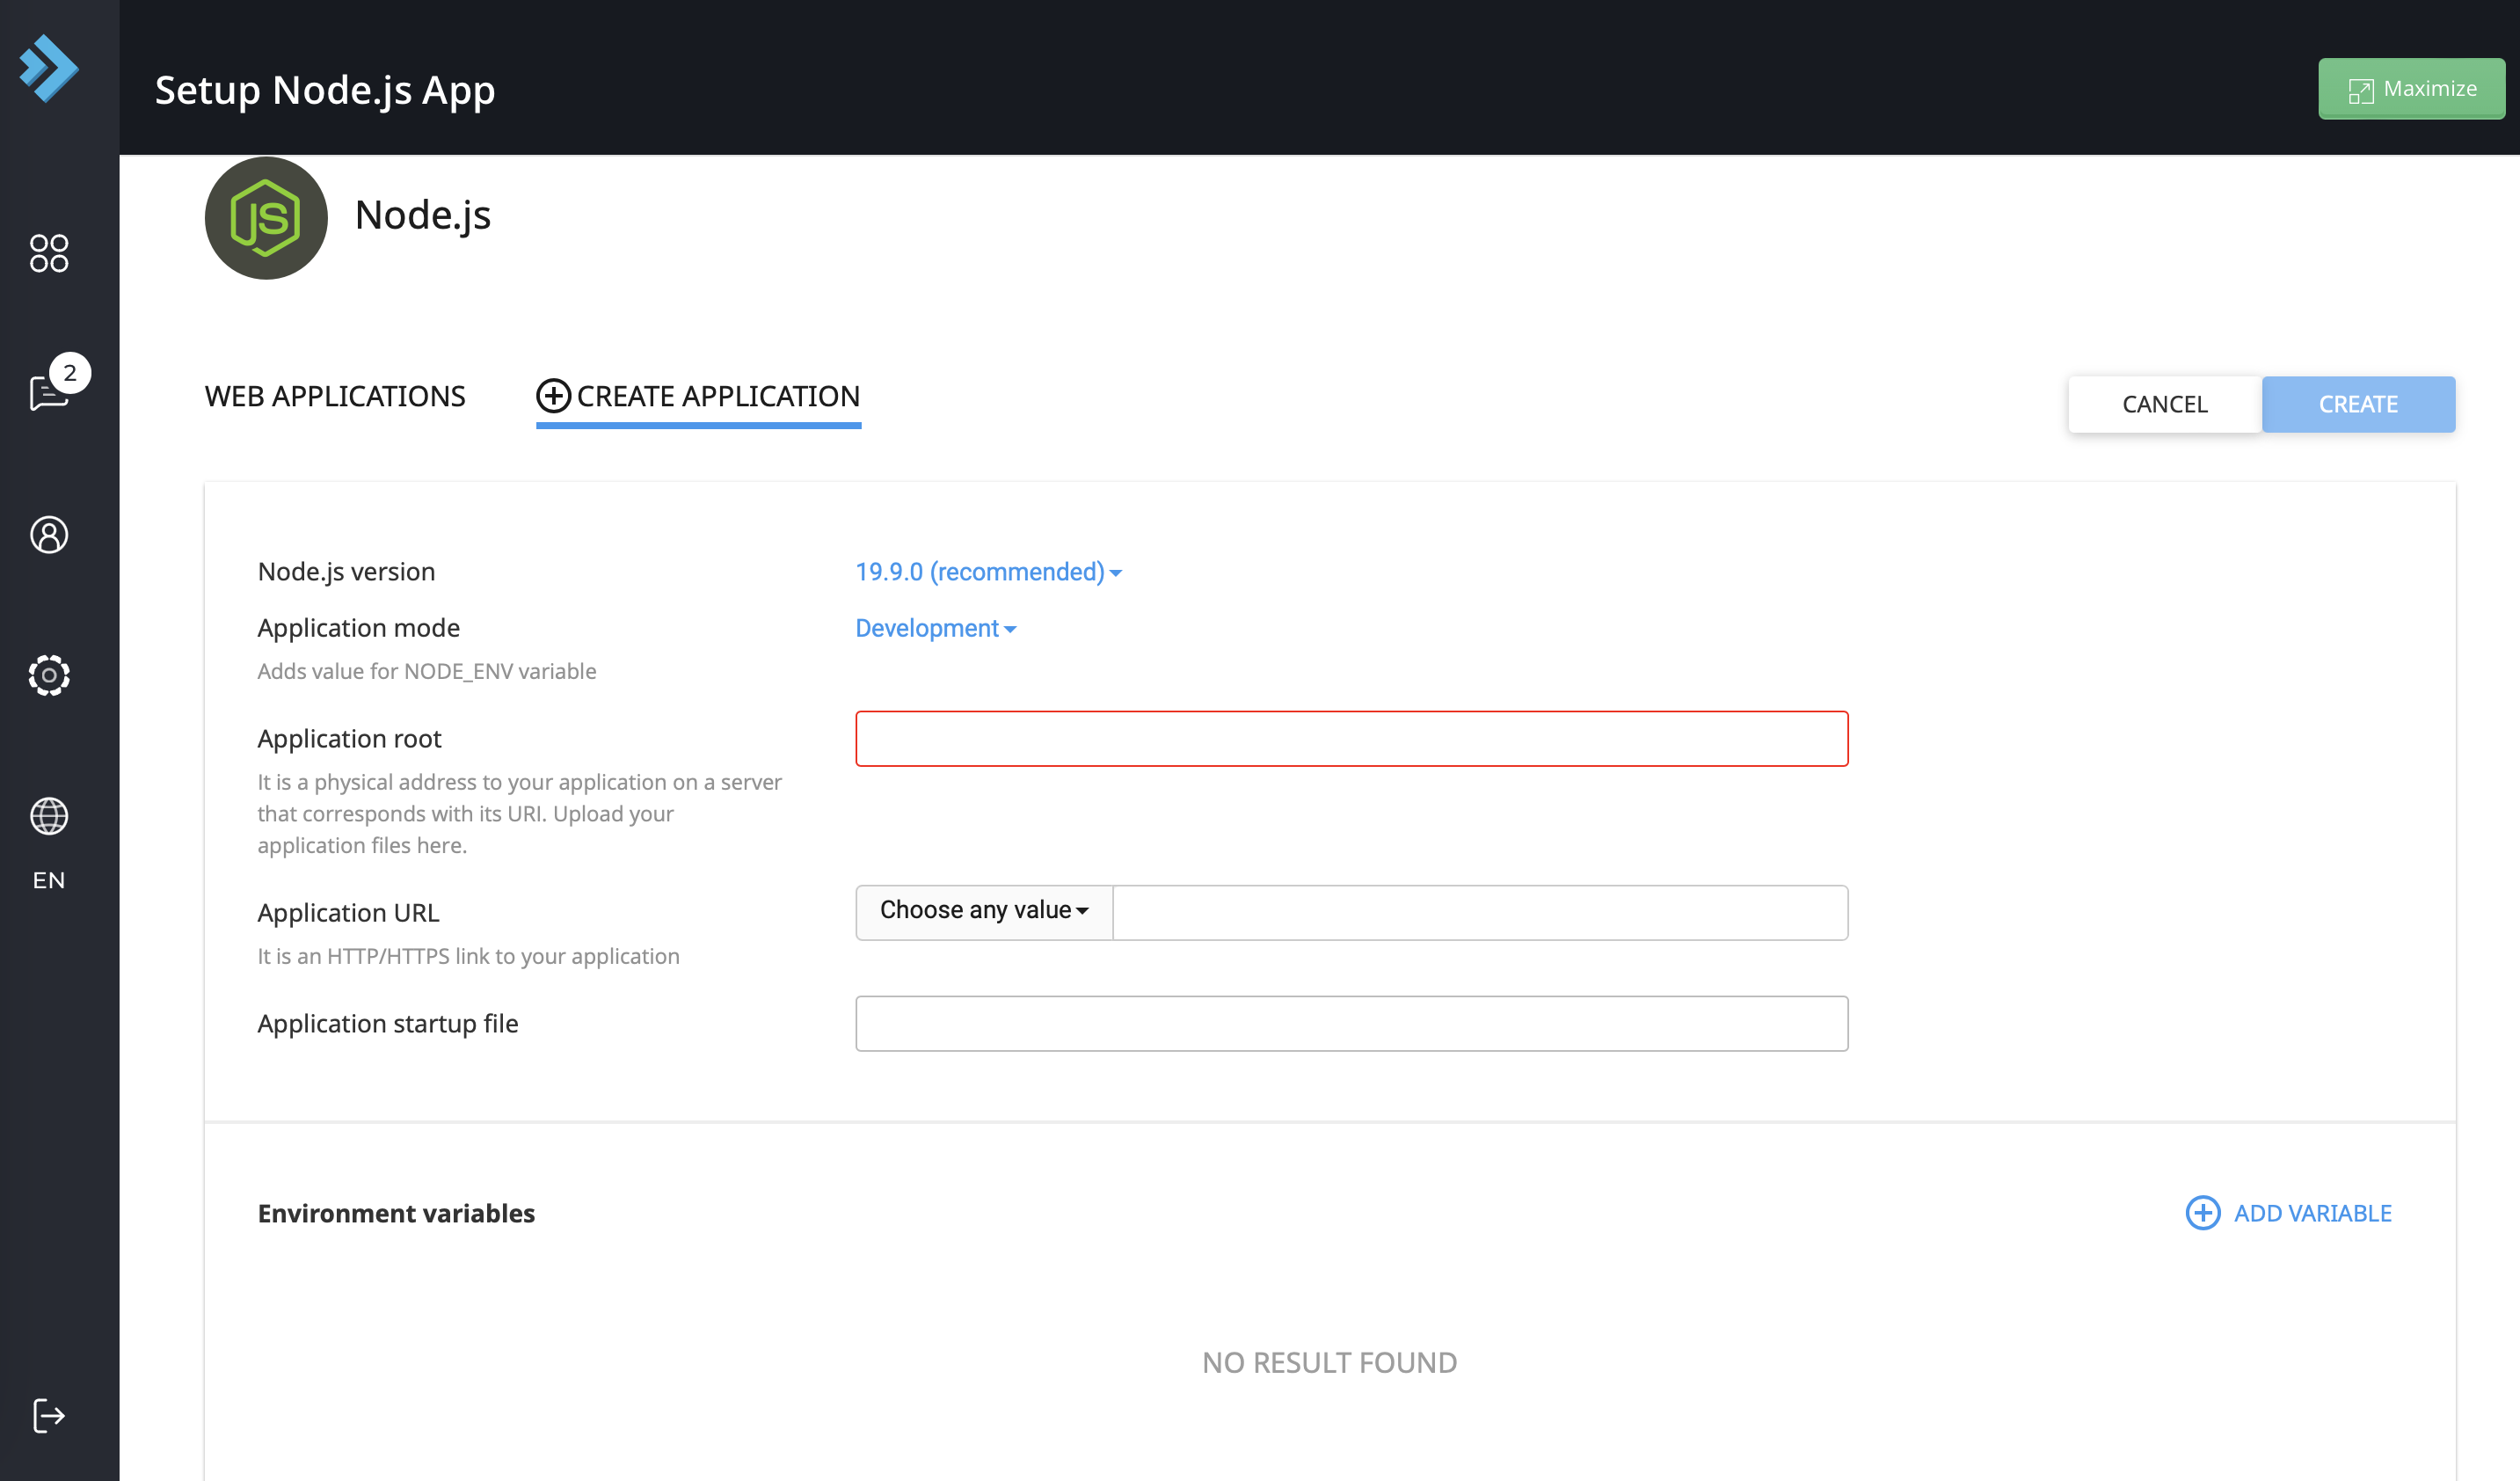Click the Adds value for NODE_ENV variable hint
The image size is (2520, 1481).
(x=426, y=671)
